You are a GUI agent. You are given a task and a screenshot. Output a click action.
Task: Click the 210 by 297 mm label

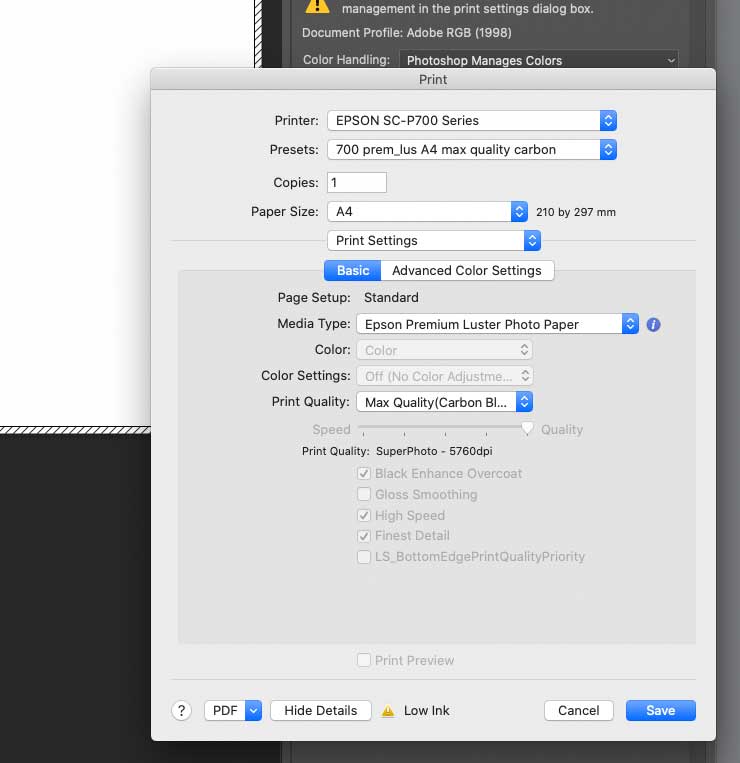[x=576, y=212]
